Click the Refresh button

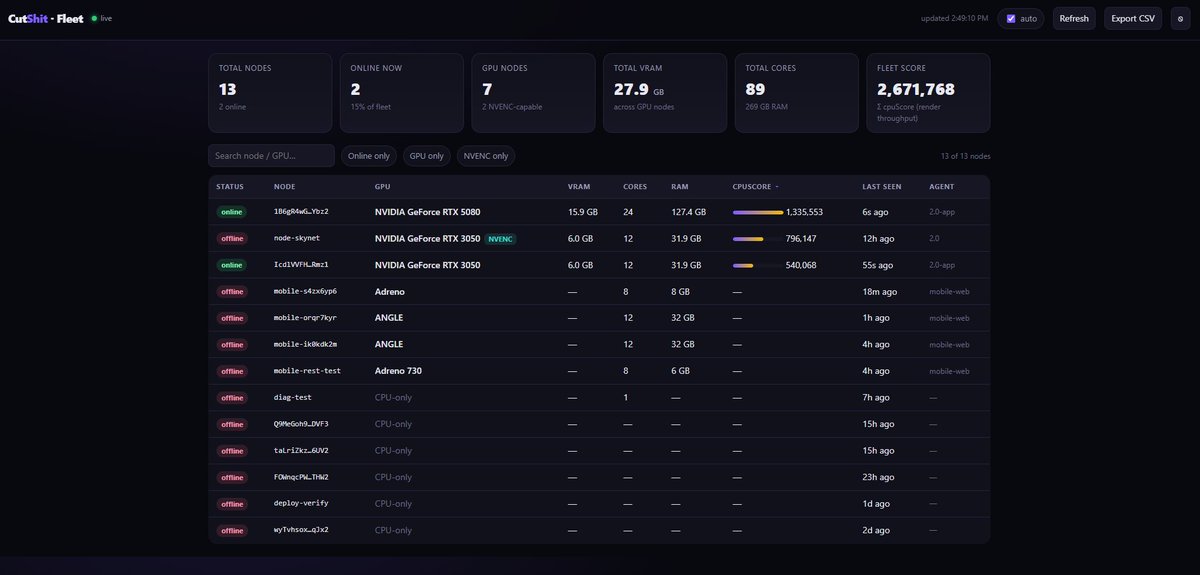[x=1074, y=18]
